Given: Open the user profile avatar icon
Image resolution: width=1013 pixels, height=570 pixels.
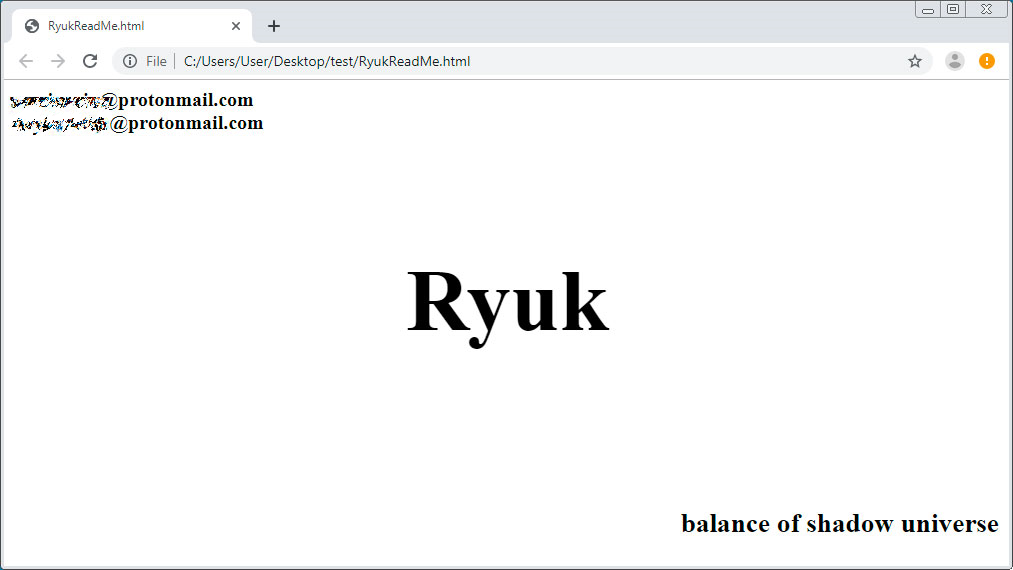Looking at the screenshot, I should (955, 61).
